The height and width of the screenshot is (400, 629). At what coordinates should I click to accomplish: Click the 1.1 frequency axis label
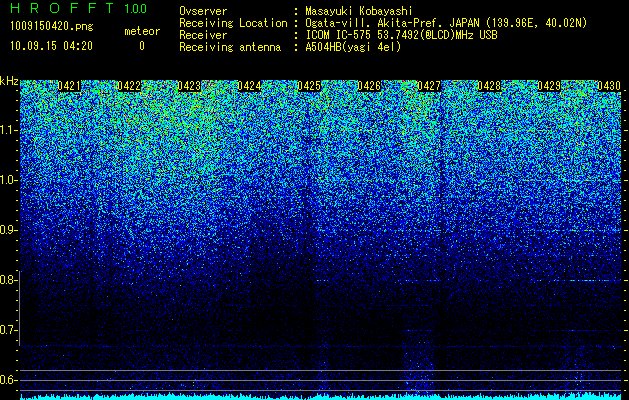tap(9, 130)
